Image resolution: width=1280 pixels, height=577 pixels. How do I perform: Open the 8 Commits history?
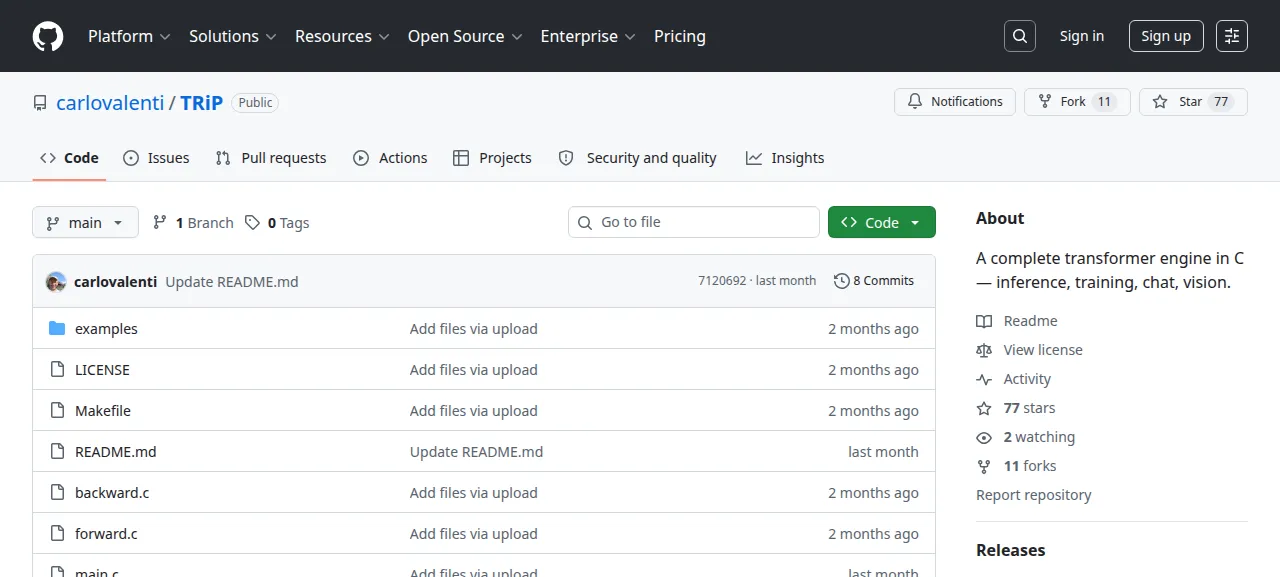[x=874, y=281]
